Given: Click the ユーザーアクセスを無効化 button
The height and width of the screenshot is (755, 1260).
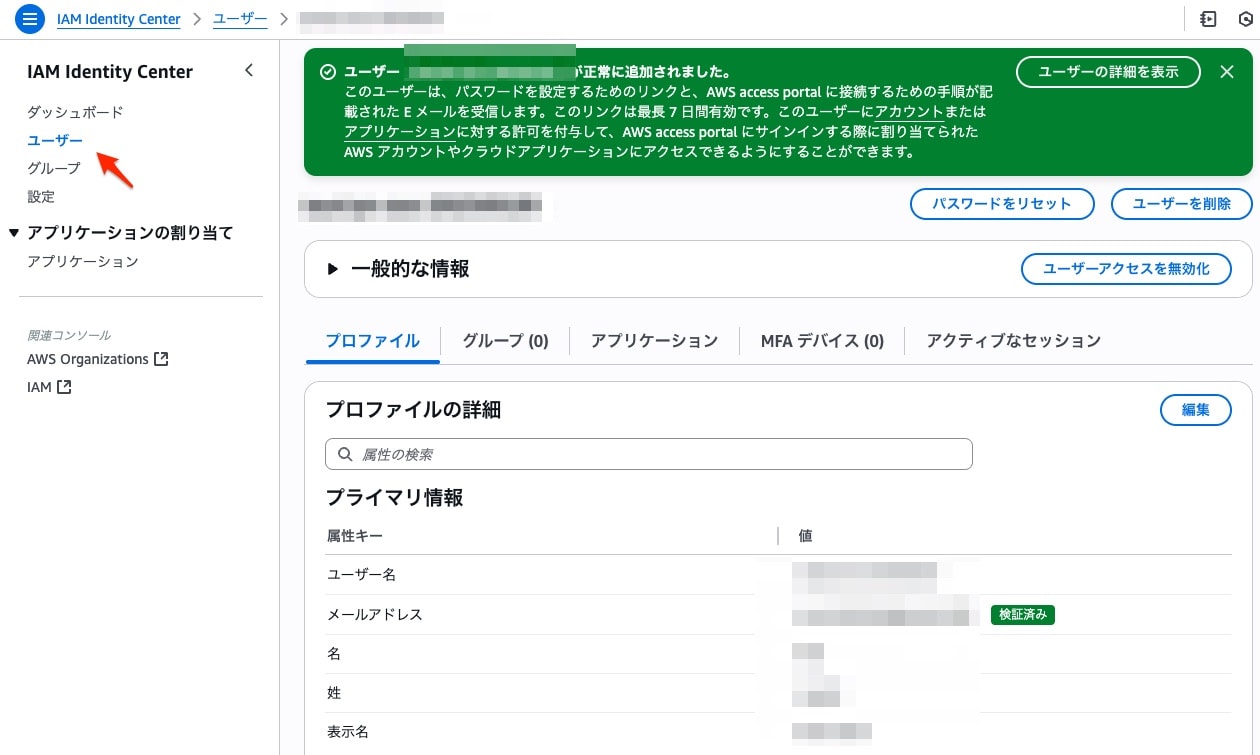Looking at the screenshot, I should click(x=1126, y=269).
